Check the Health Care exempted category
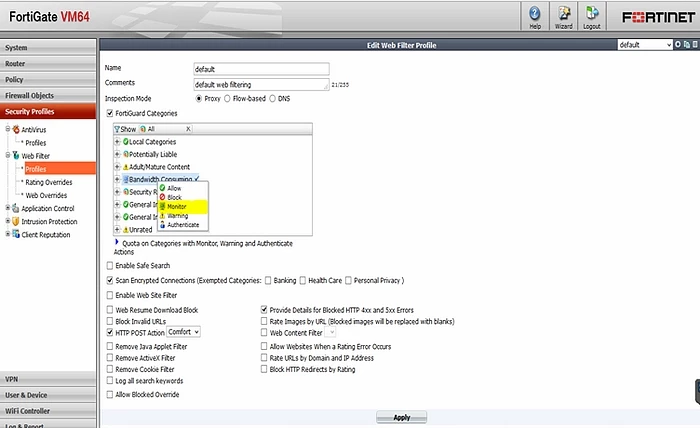This screenshot has width=700, height=428. click(303, 280)
